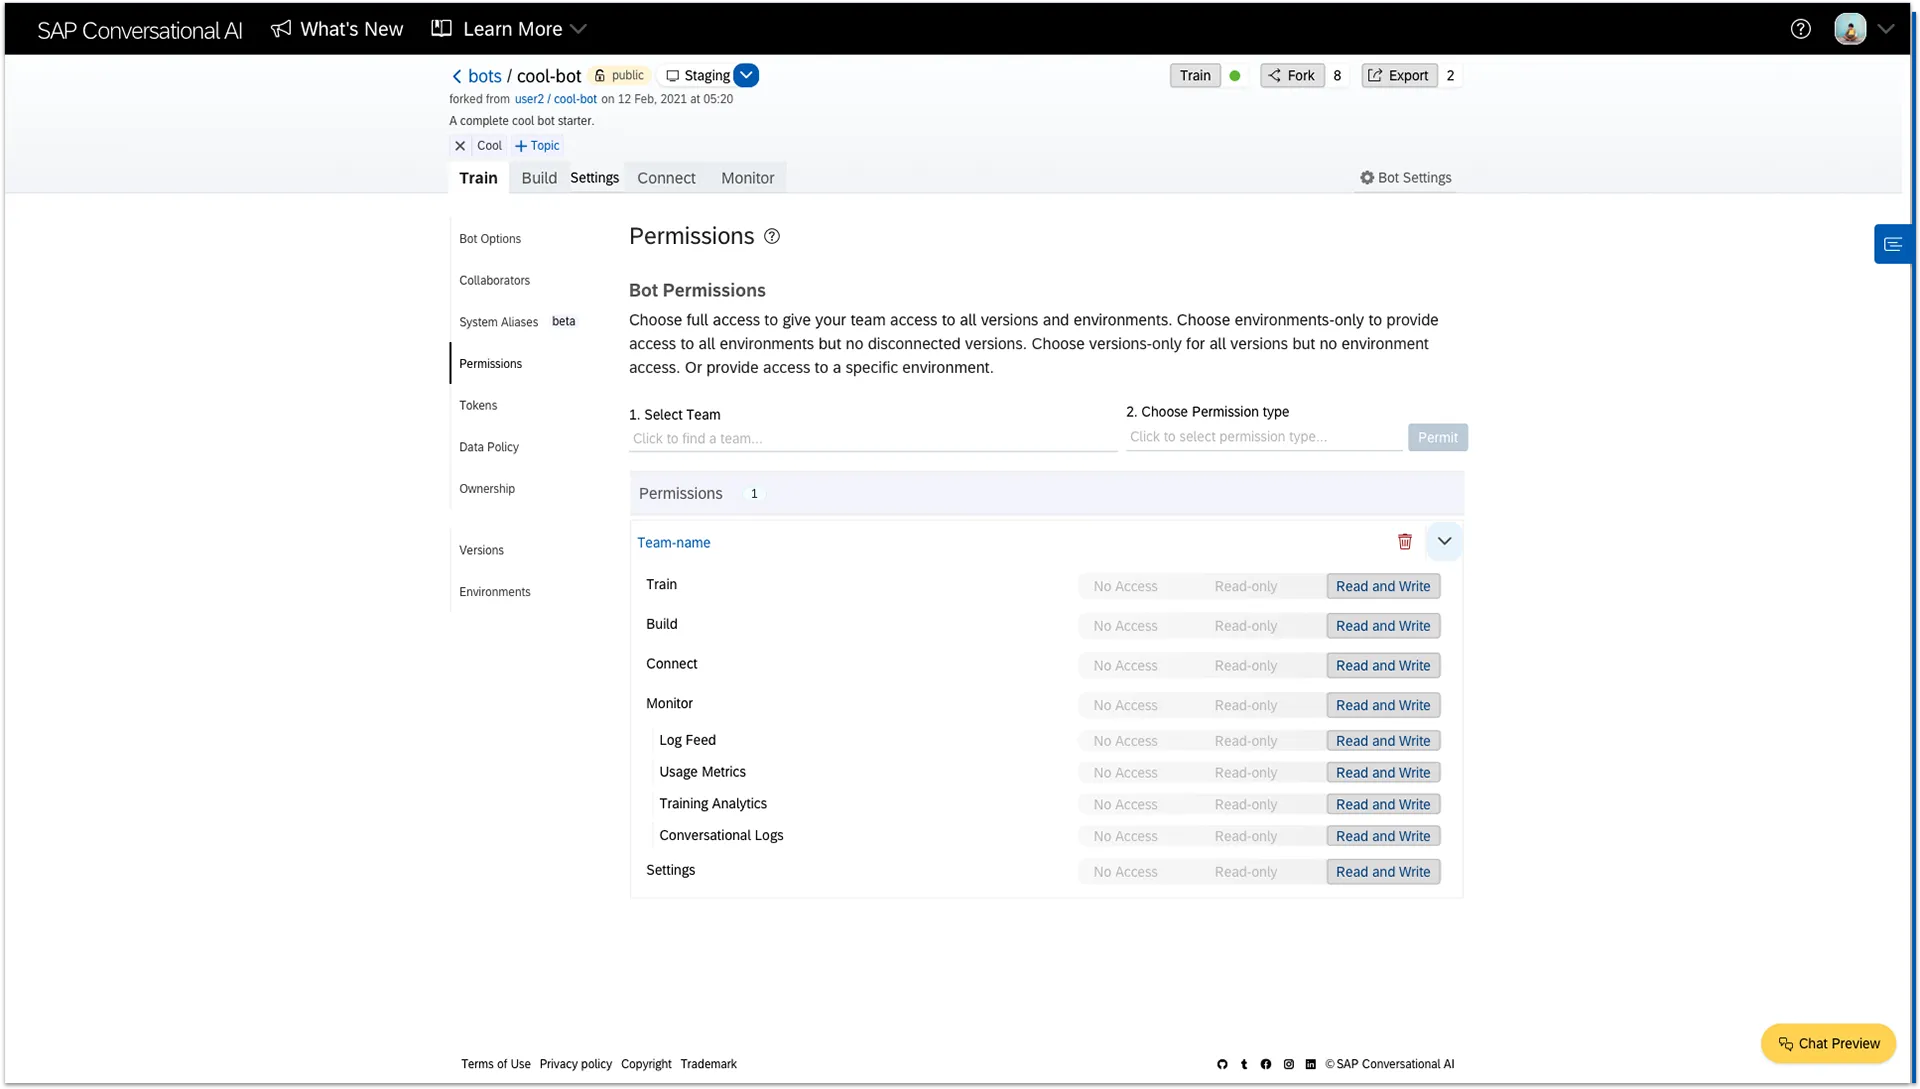Open the Monitor tab
1920x1089 pixels.
pyautogui.click(x=747, y=178)
